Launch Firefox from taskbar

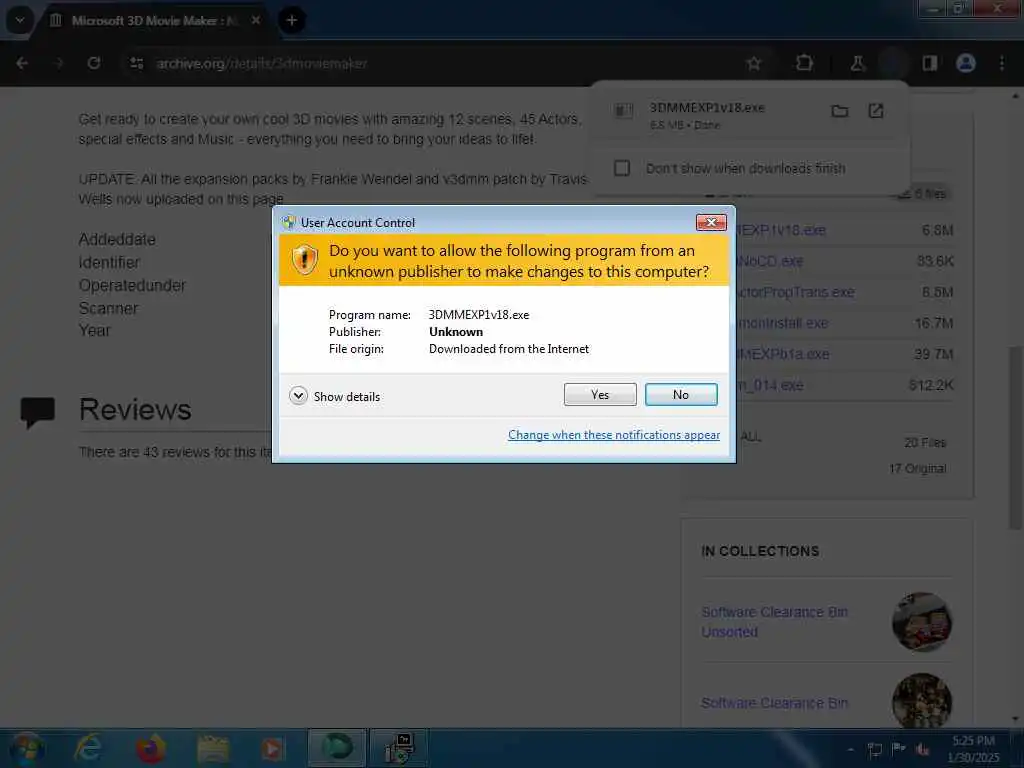[150, 748]
